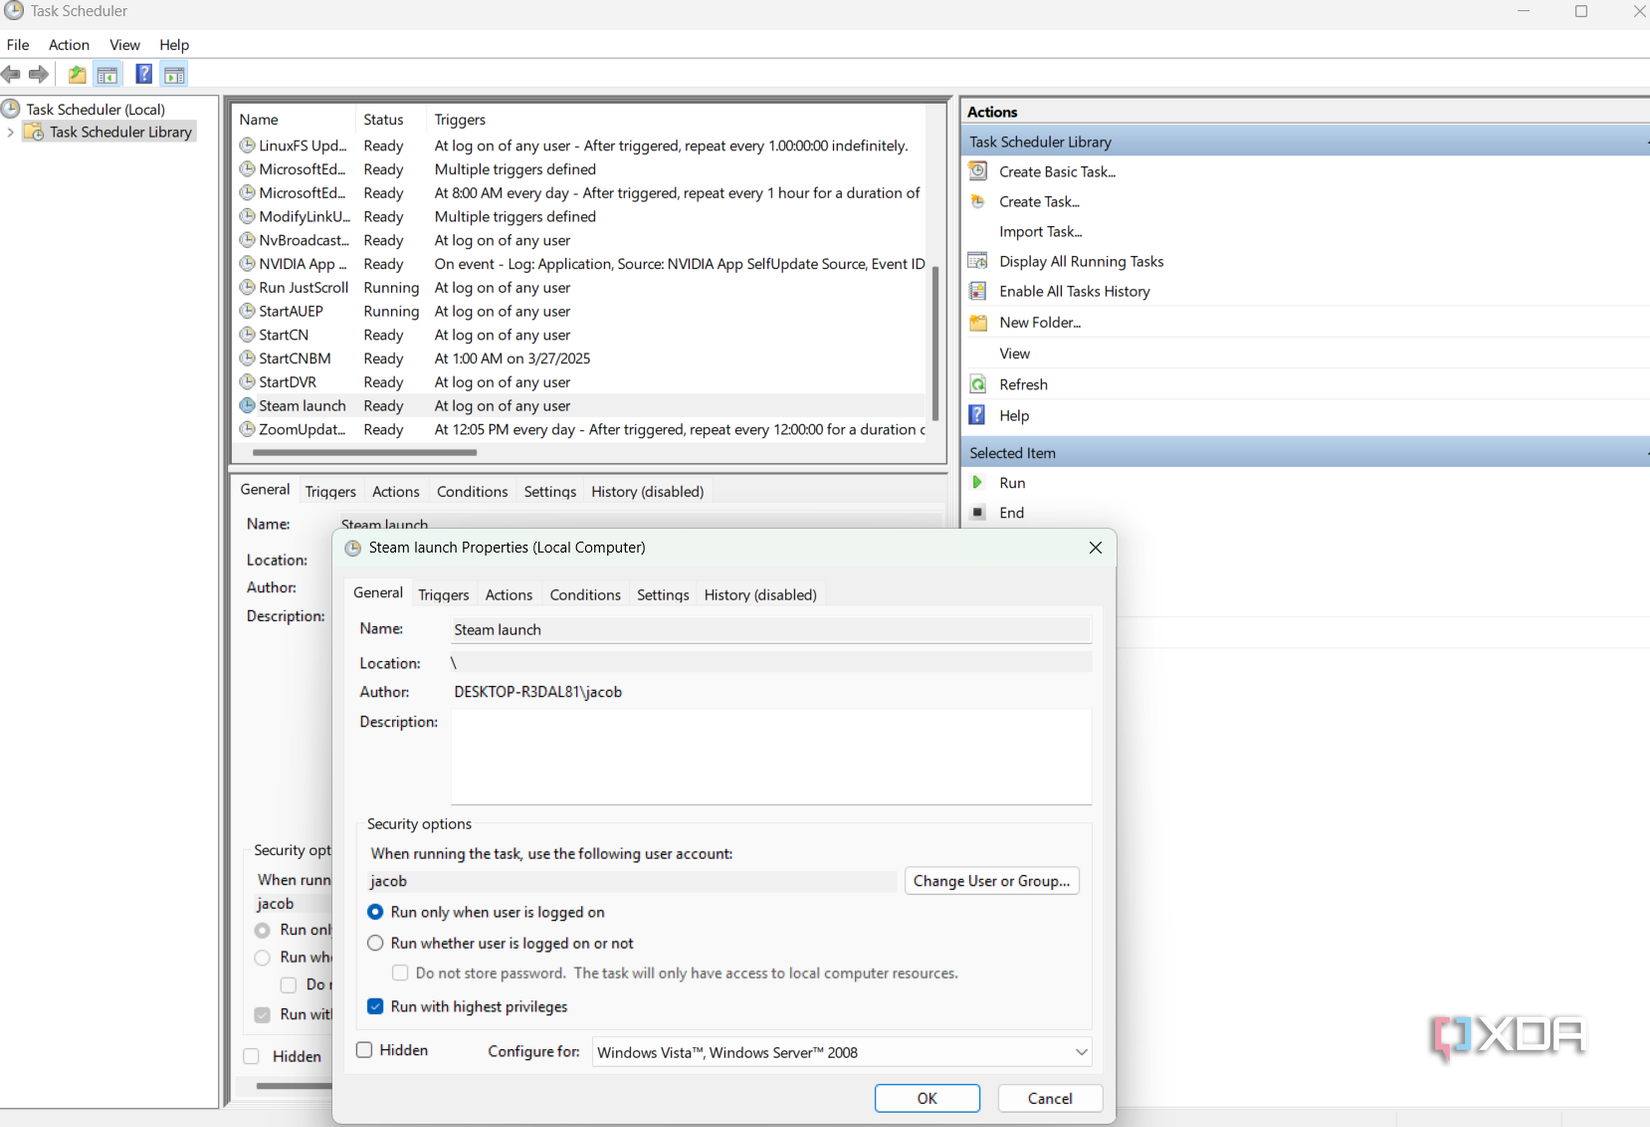1650x1127 pixels.
Task: Expand the Task Scheduler Library tree node
Action: point(10,131)
